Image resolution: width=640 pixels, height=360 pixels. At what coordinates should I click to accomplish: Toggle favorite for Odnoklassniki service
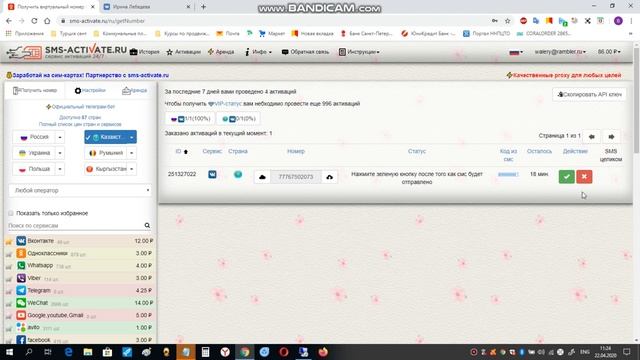coord(9,254)
